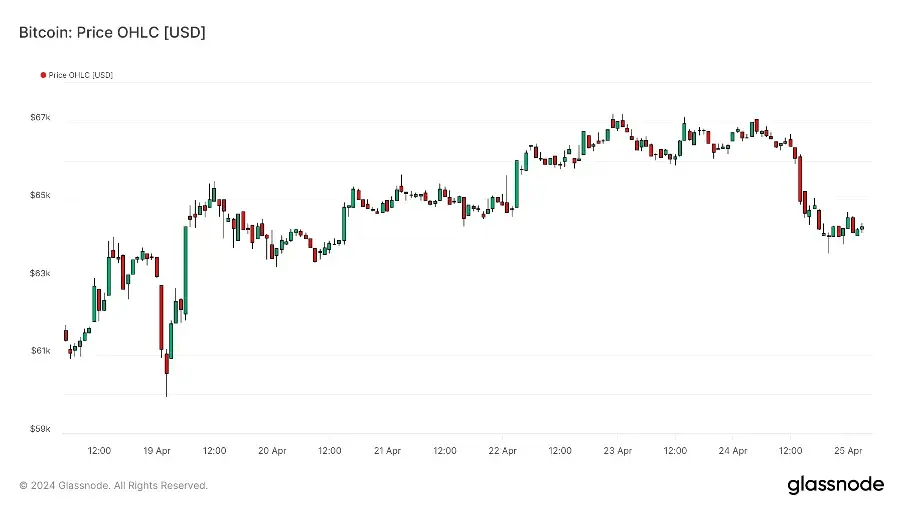Image resolution: width=904 pixels, height=508 pixels.
Task: Select the 25 Apr x-axis date label
Action: pyautogui.click(x=848, y=451)
